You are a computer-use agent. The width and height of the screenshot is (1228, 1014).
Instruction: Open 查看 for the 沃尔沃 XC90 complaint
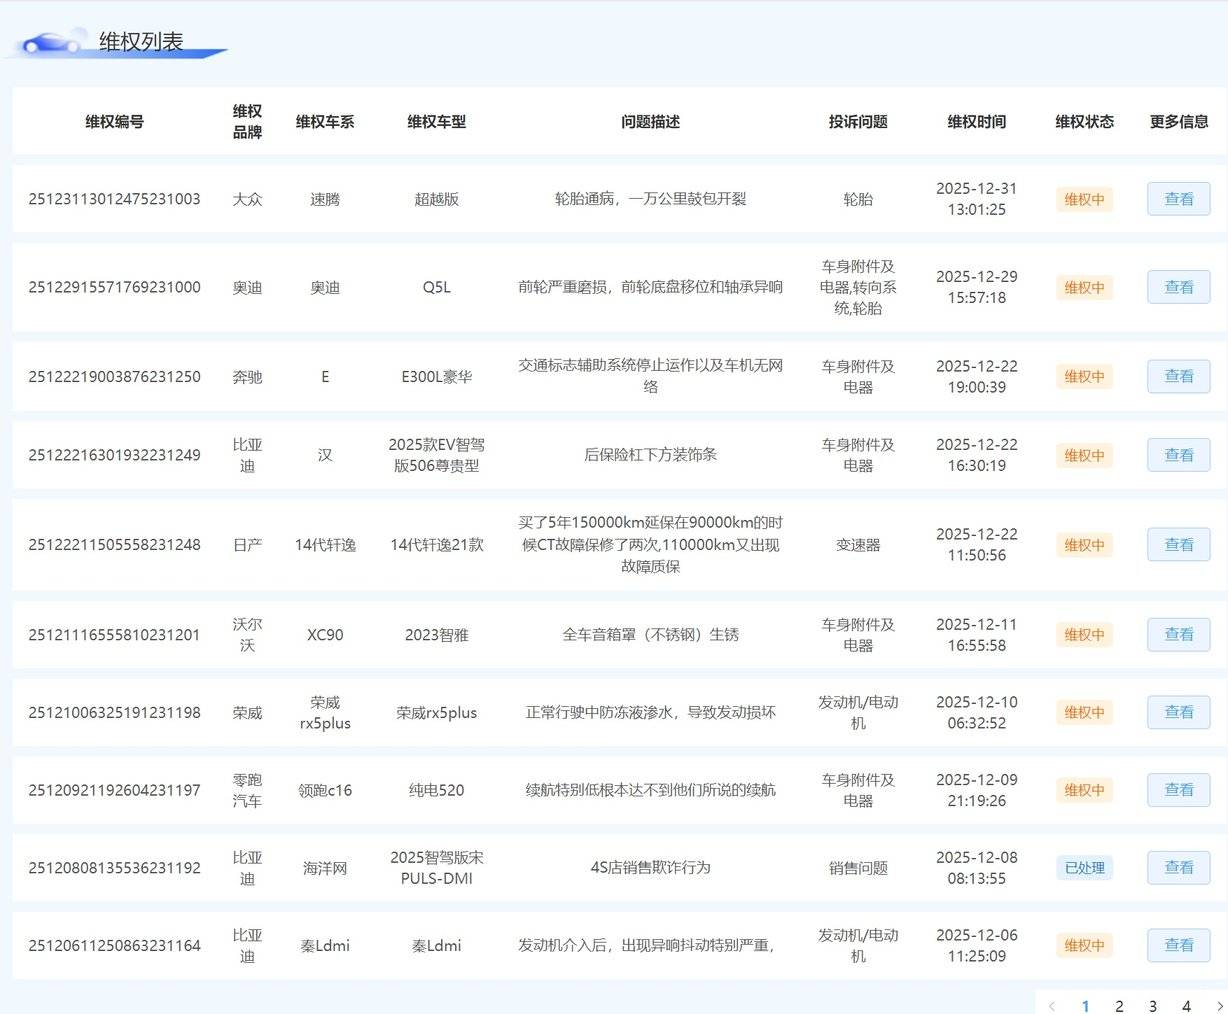[x=1178, y=634]
